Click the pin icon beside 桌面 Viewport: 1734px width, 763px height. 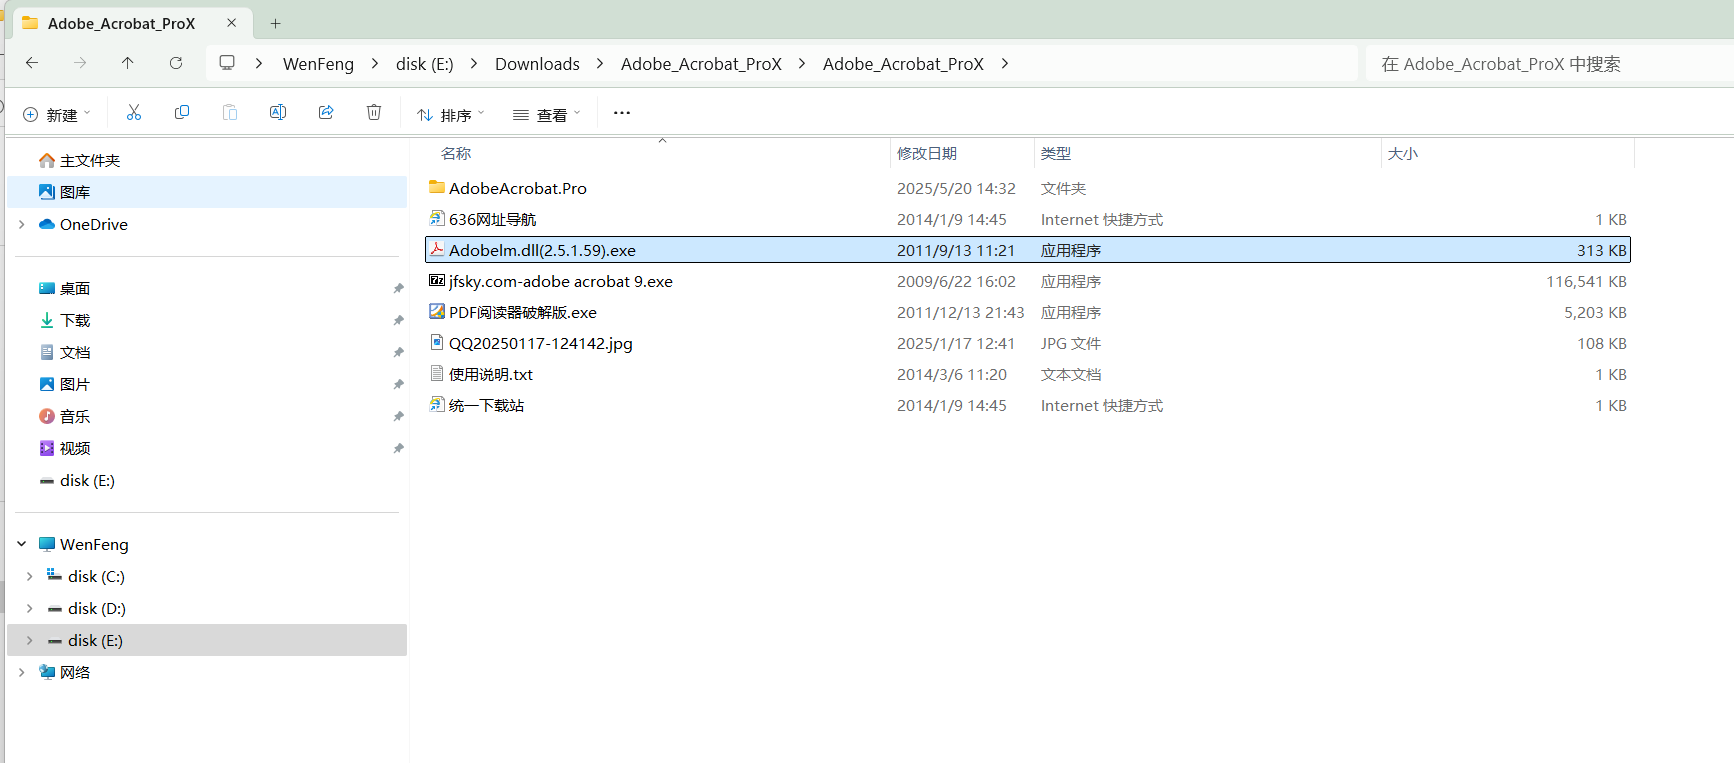(398, 288)
